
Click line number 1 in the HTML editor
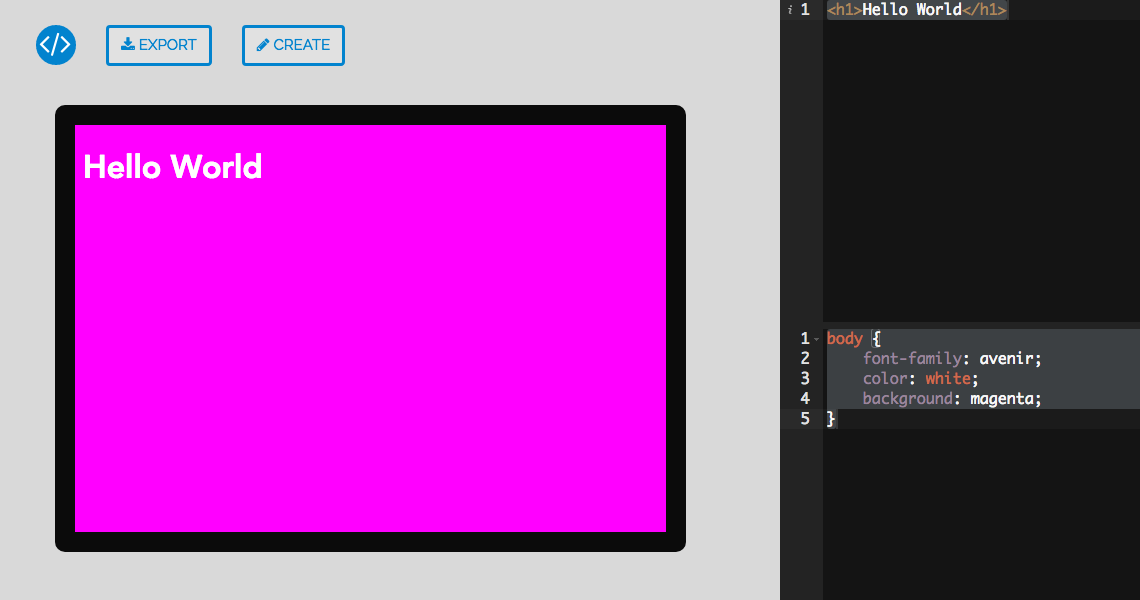(x=805, y=9)
